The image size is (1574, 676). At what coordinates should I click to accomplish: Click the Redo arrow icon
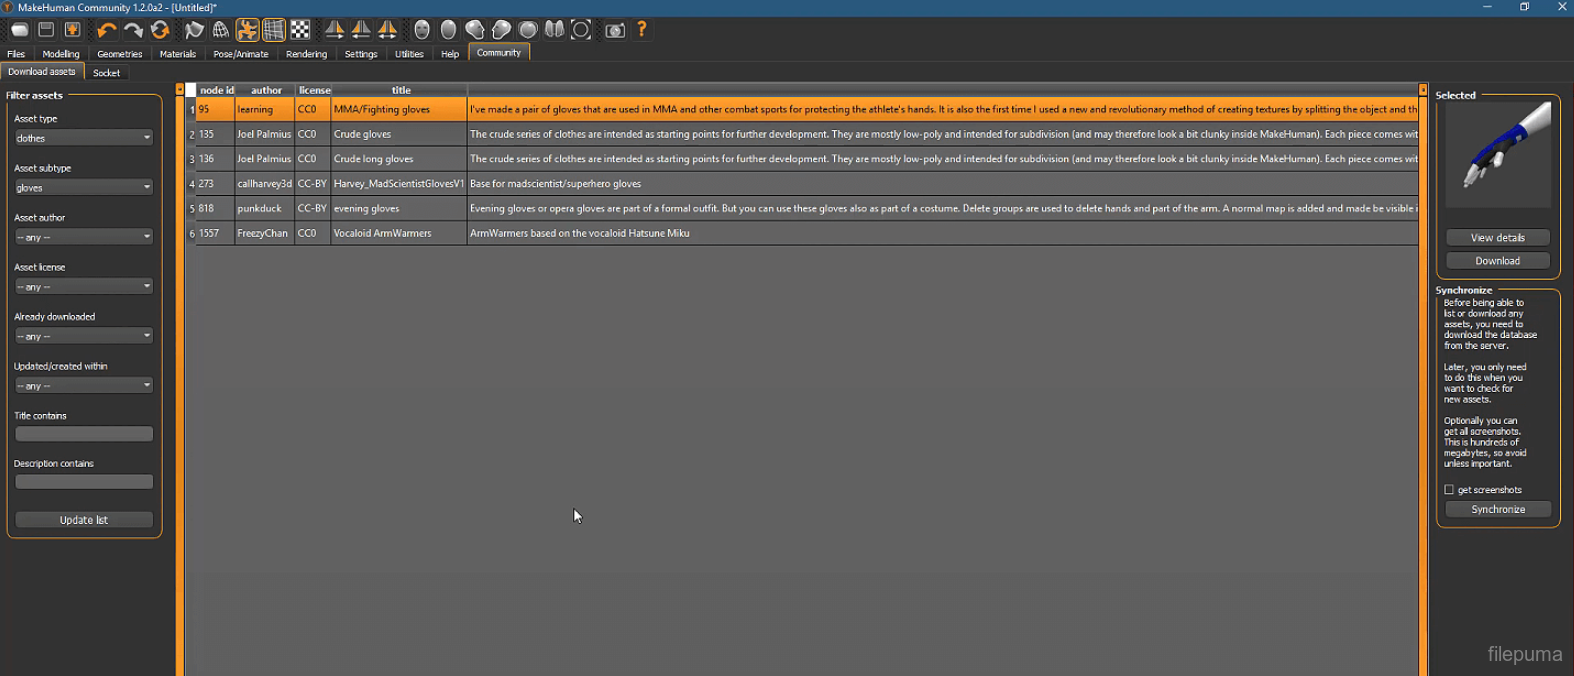pos(133,30)
